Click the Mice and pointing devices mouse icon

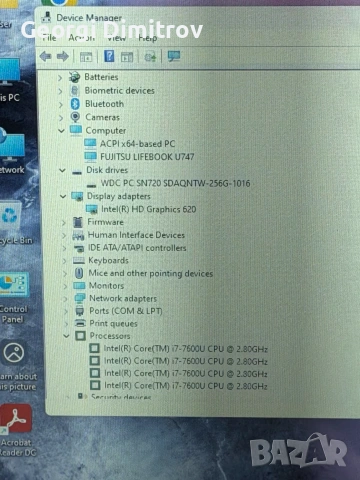pos(79,273)
